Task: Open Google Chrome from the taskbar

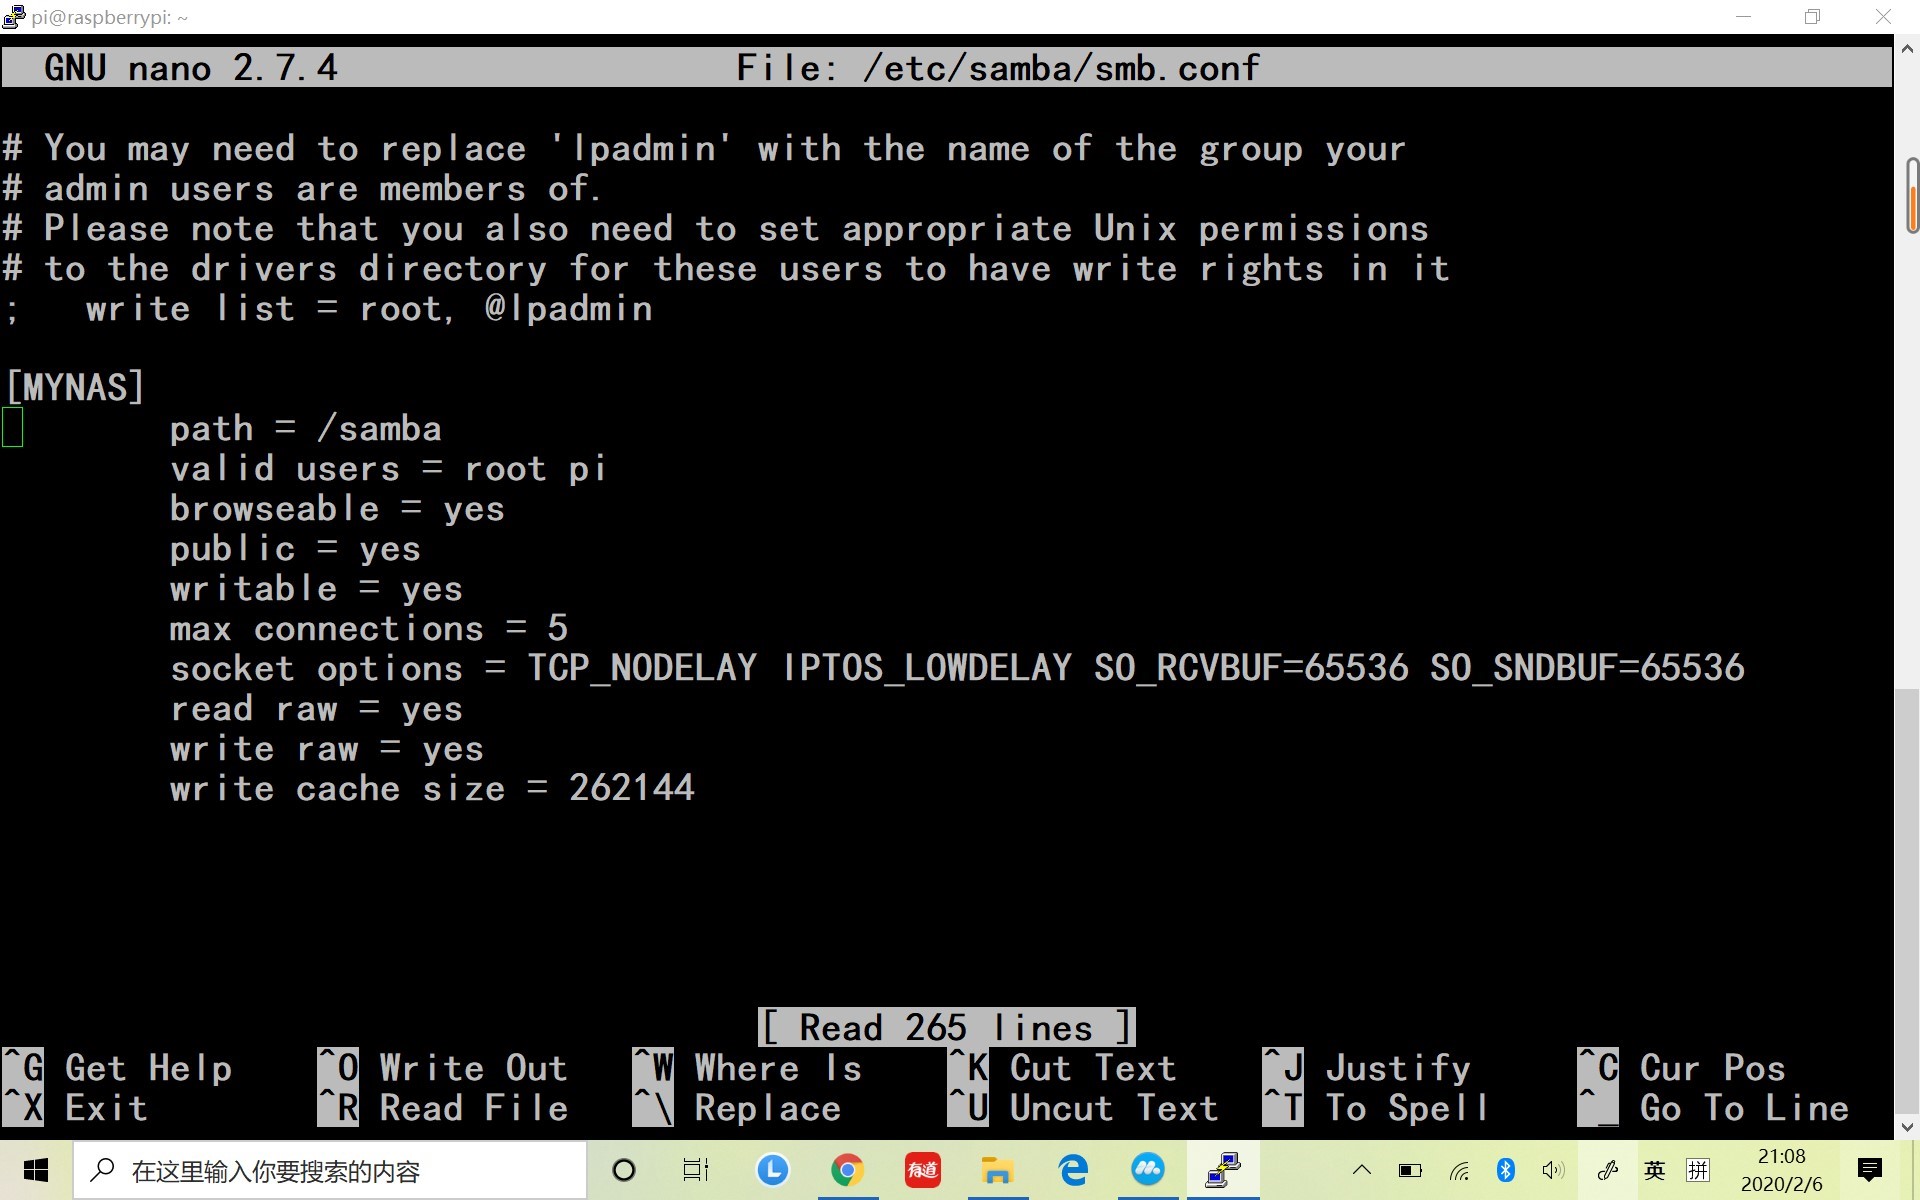Action: click(x=847, y=1170)
